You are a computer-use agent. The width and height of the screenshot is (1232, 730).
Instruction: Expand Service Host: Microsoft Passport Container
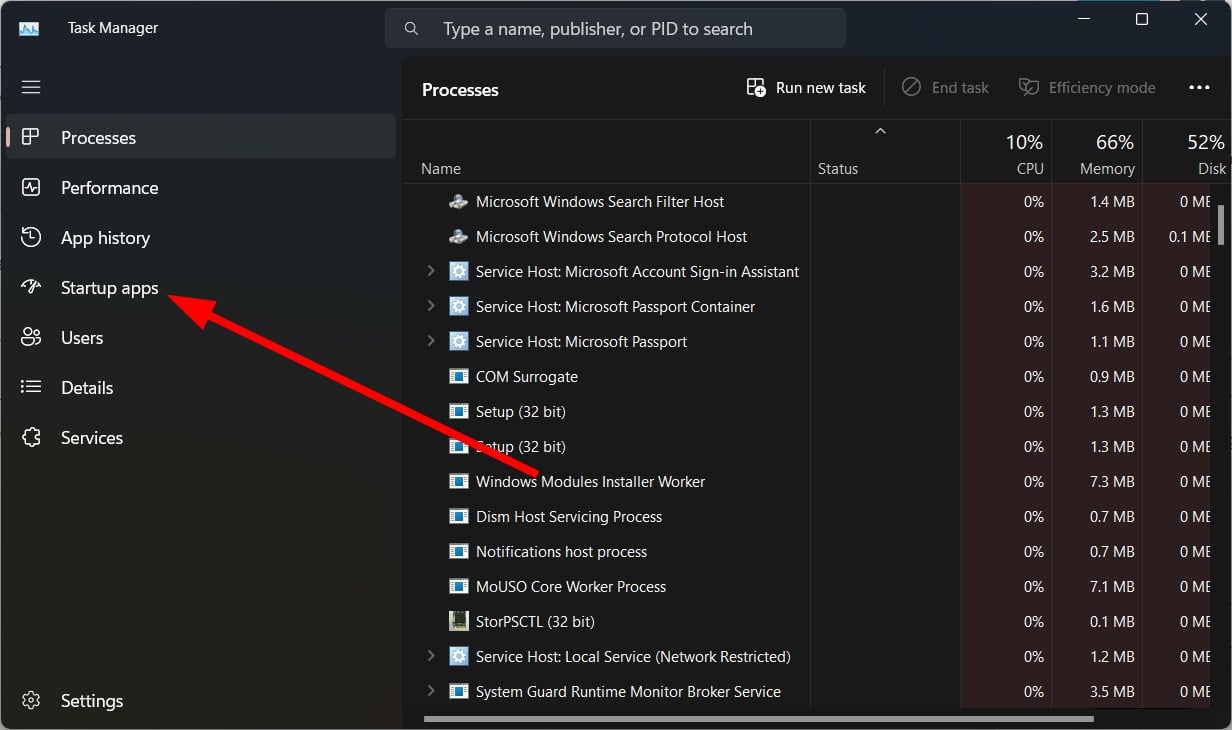pos(431,306)
